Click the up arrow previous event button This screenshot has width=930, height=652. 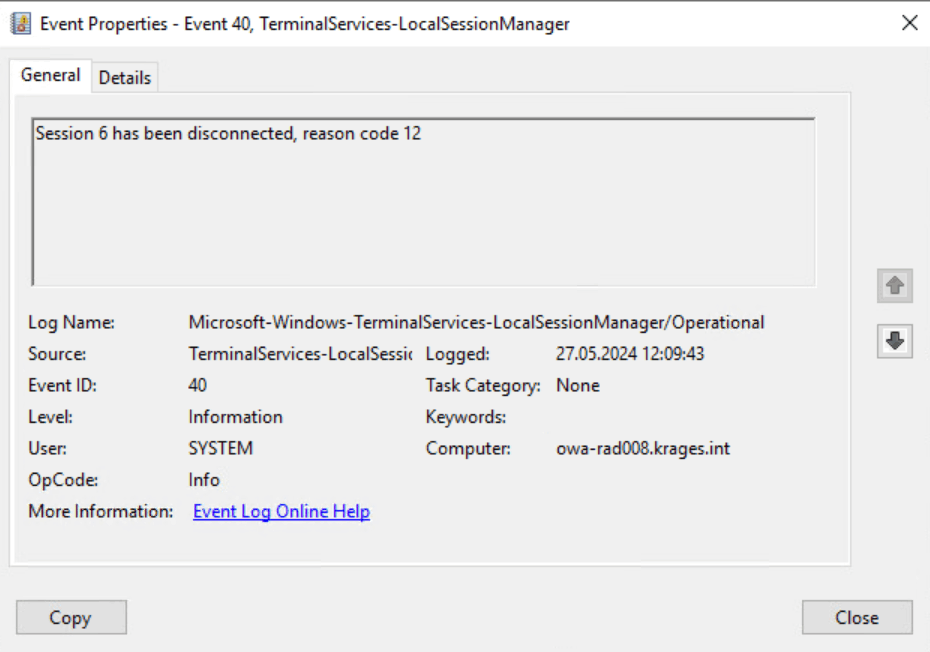pos(894,286)
